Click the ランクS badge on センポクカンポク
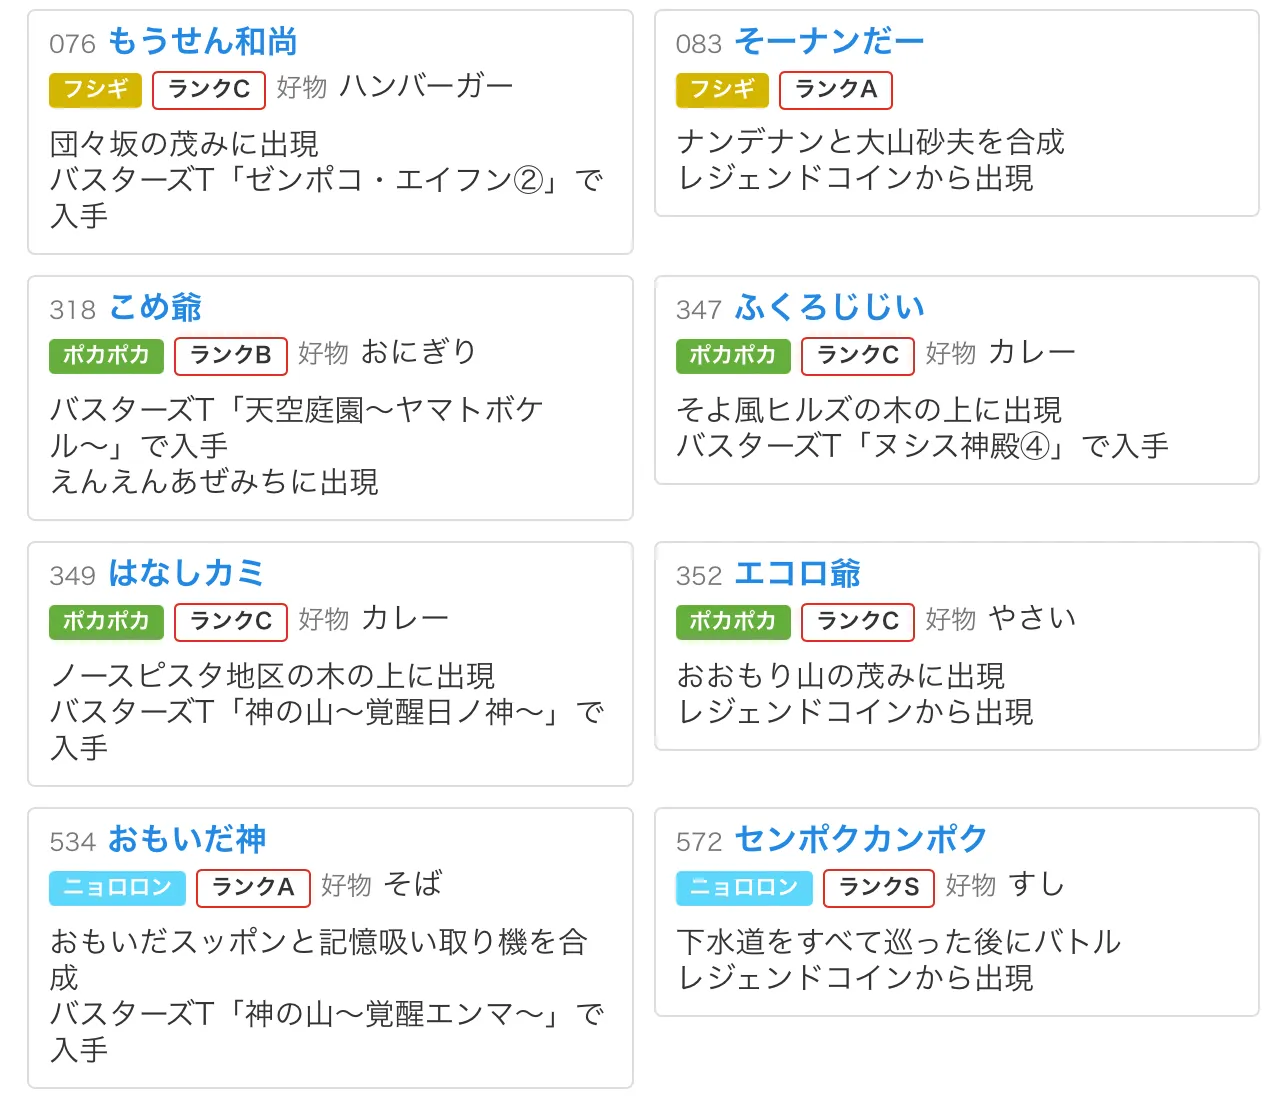This screenshot has width=1280, height=1098. (879, 888)
